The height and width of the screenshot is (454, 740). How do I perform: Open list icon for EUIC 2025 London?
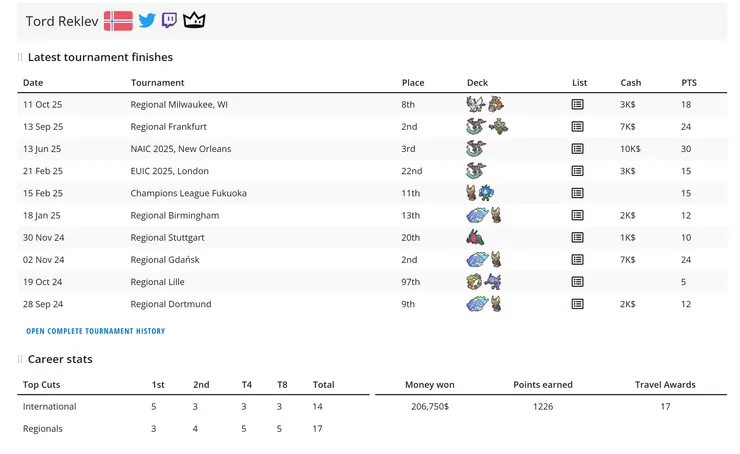coord(578,171)
